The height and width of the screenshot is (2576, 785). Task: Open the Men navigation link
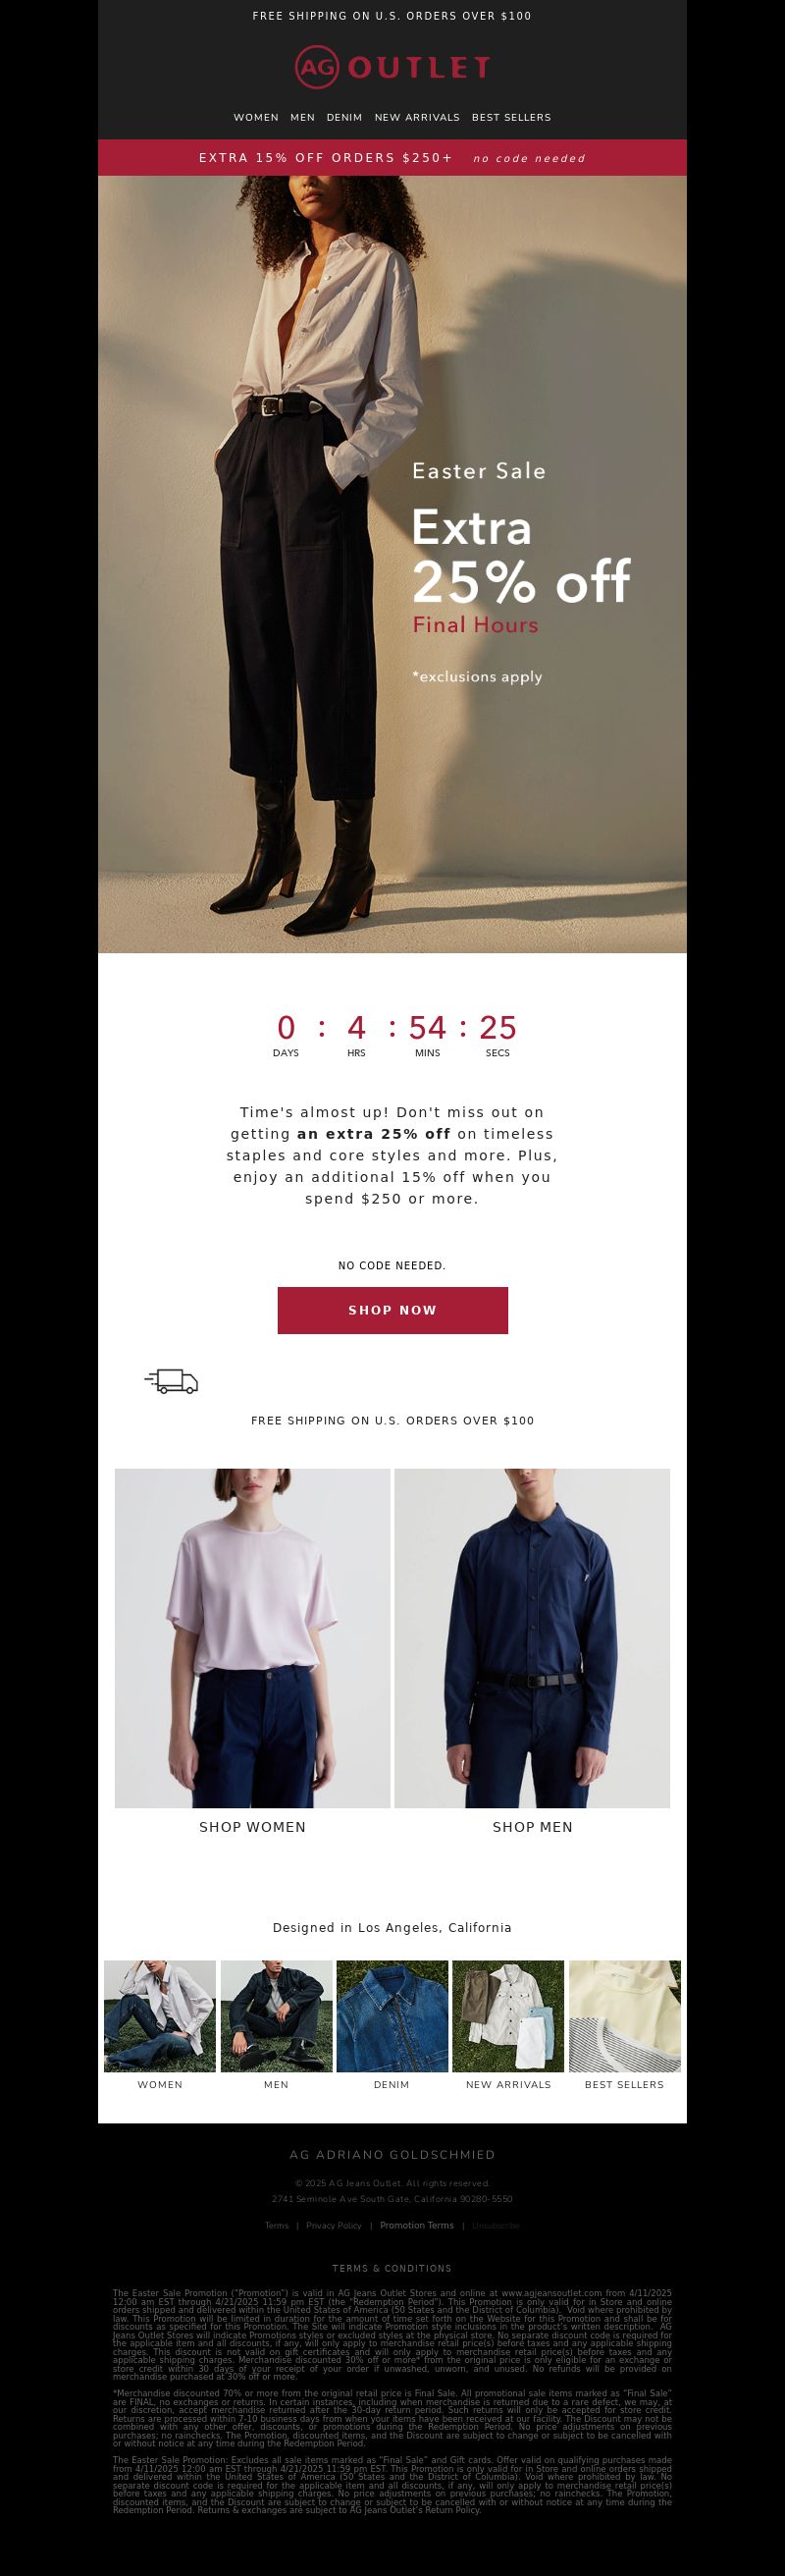[302, 117]
